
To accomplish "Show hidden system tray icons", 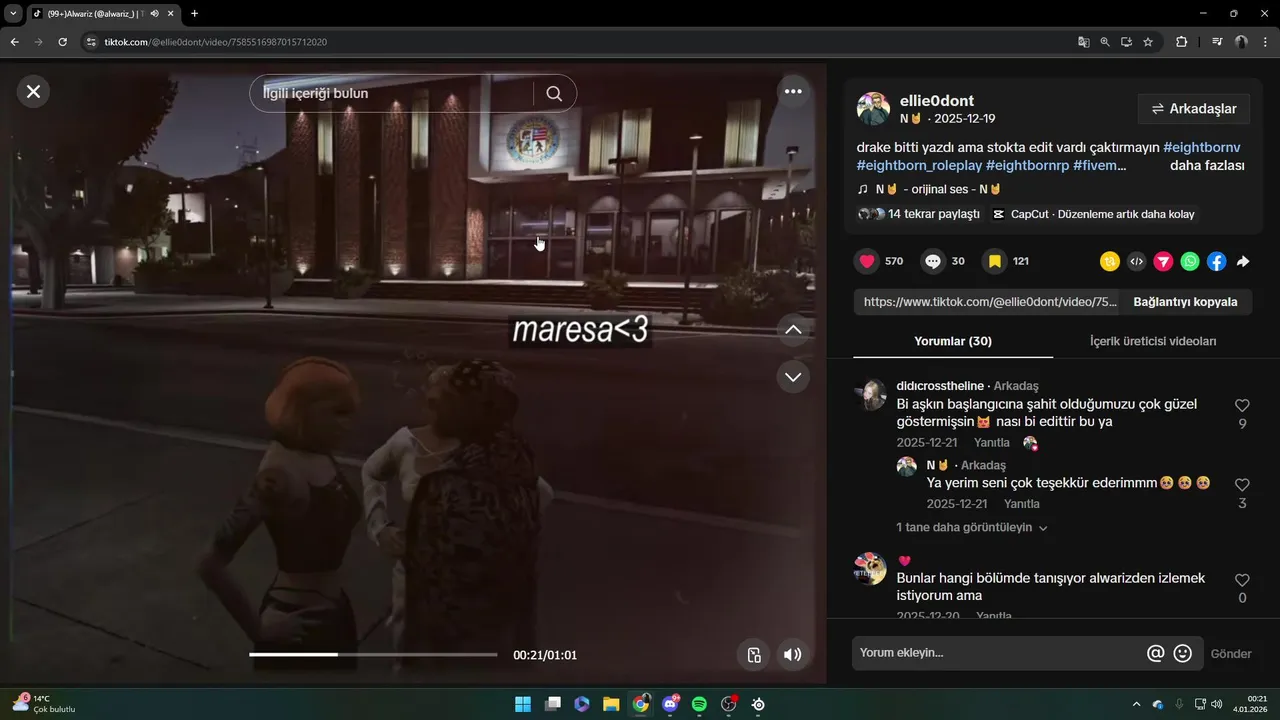I will point(1135,704).
